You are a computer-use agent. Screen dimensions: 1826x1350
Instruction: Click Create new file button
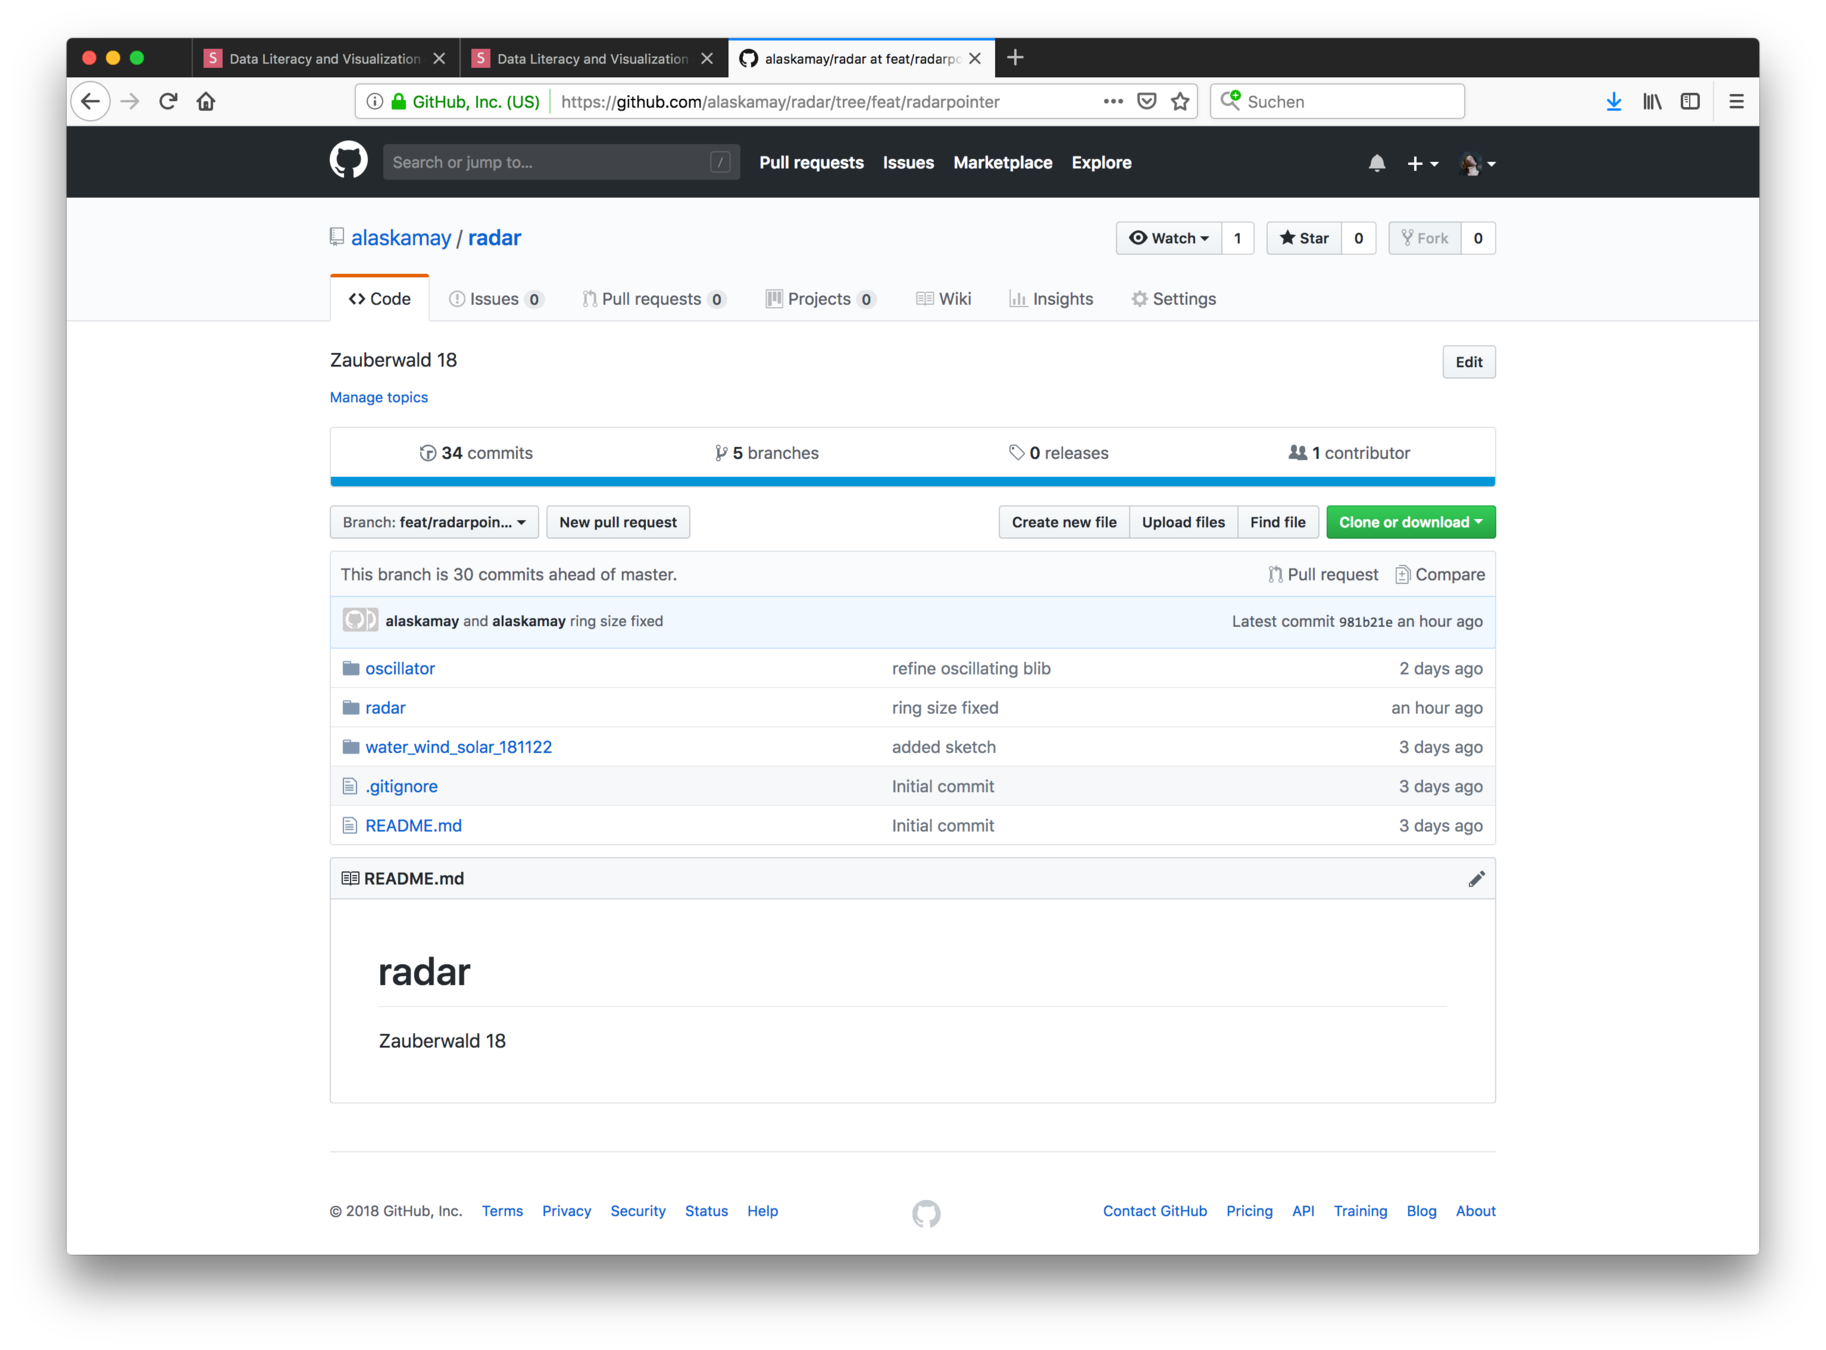(1064, 522)
